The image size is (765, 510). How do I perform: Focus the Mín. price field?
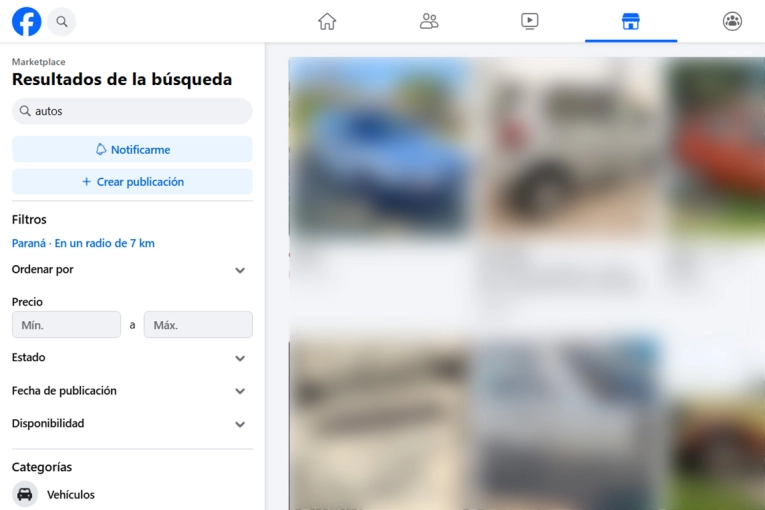66,325
